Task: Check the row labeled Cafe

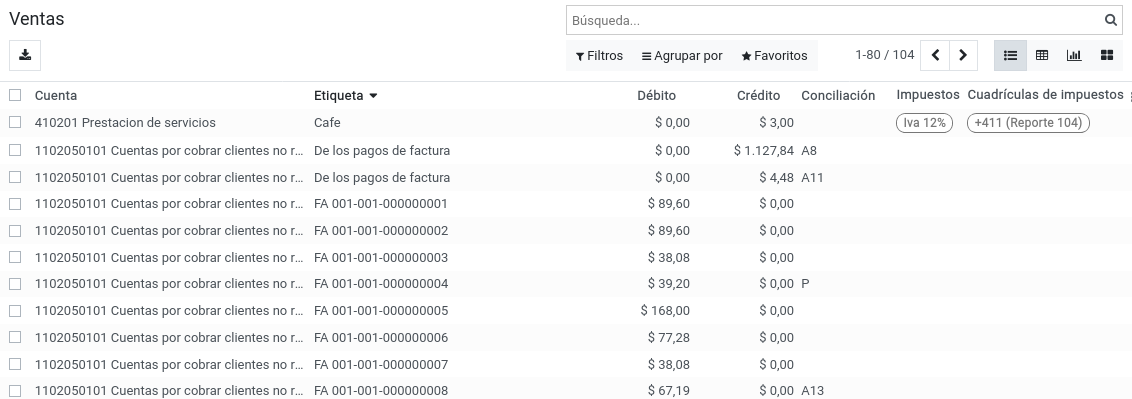Action: coord(15,123)
